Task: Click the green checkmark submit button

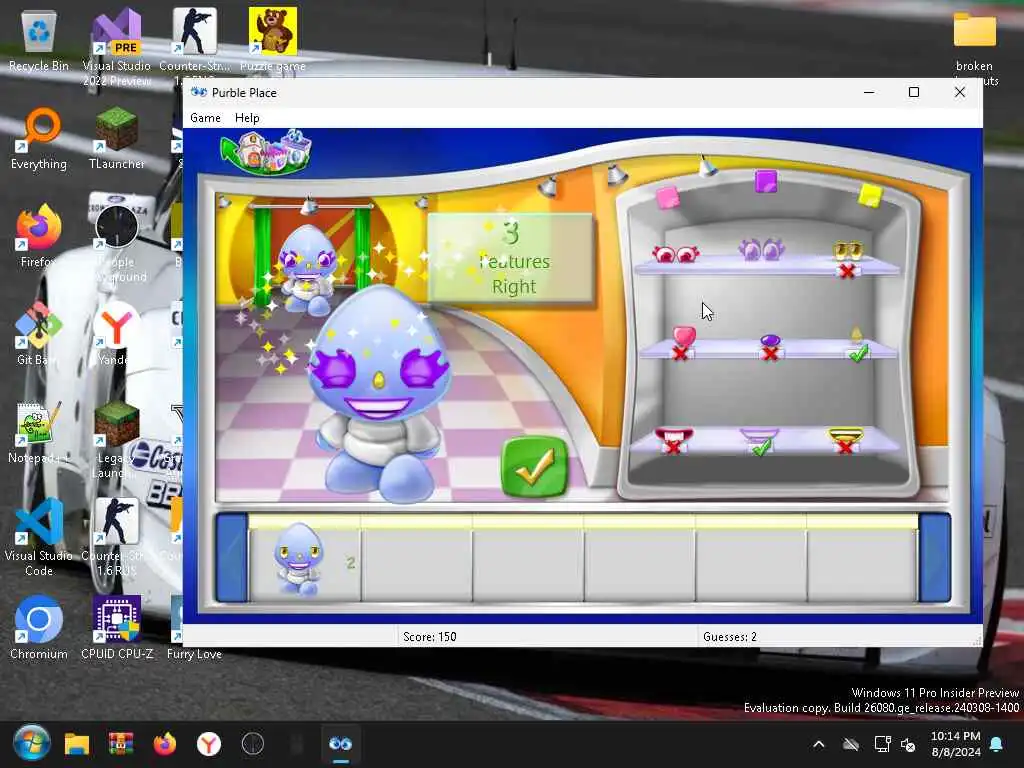Action: point(534,466)
